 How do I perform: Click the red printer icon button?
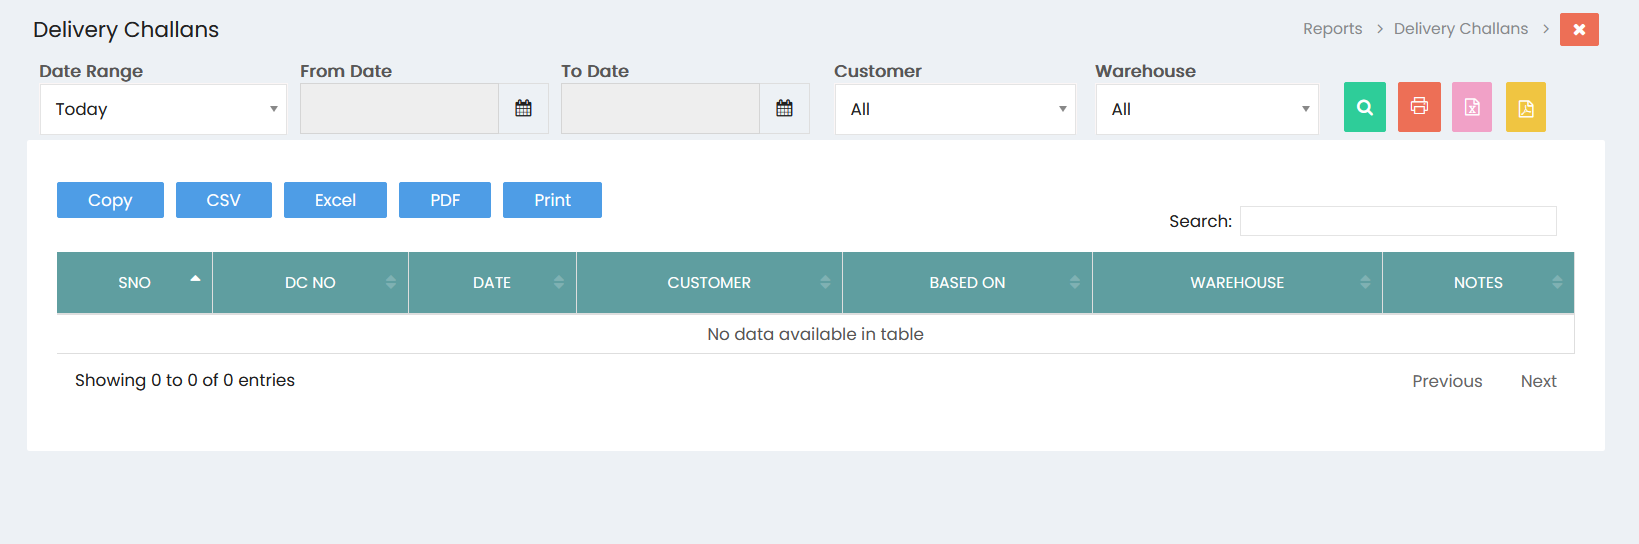click(x=1419, y=107)
